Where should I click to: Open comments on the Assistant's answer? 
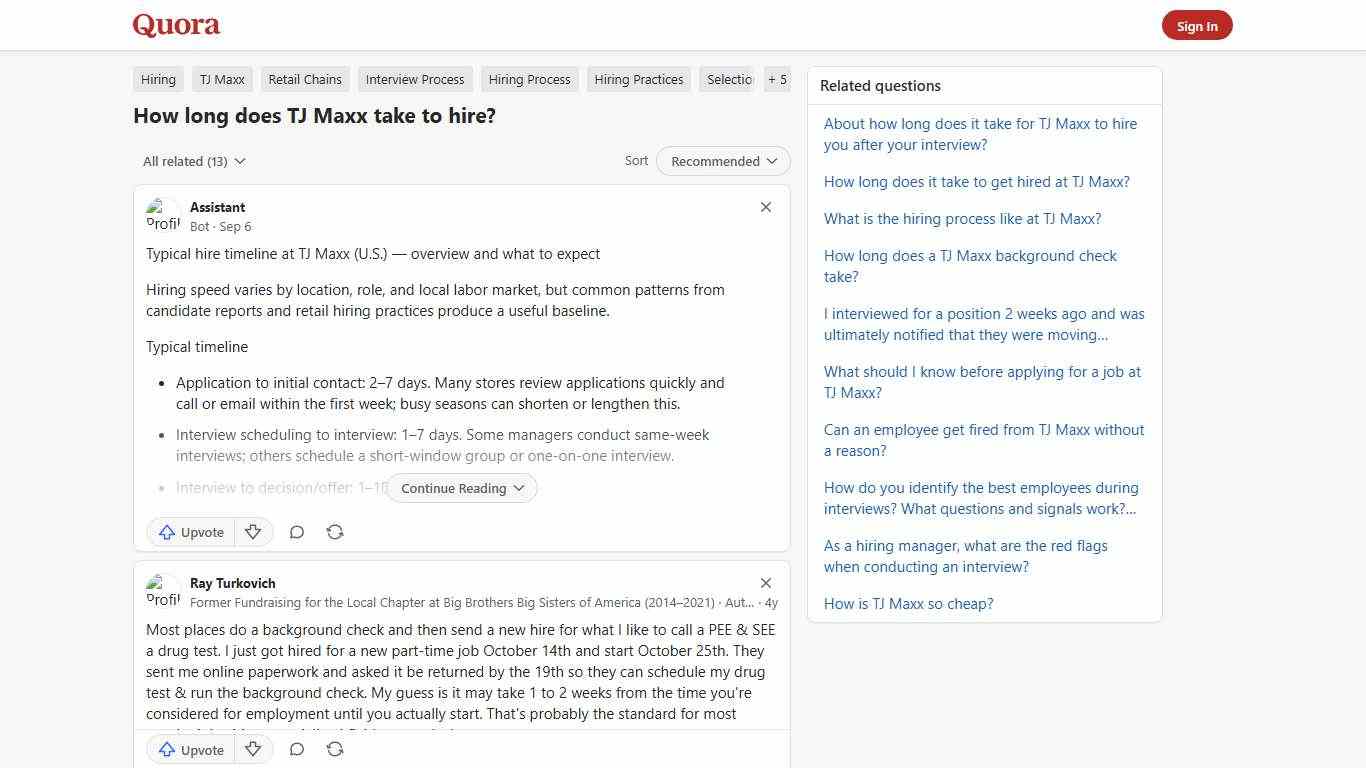[296, 532]
